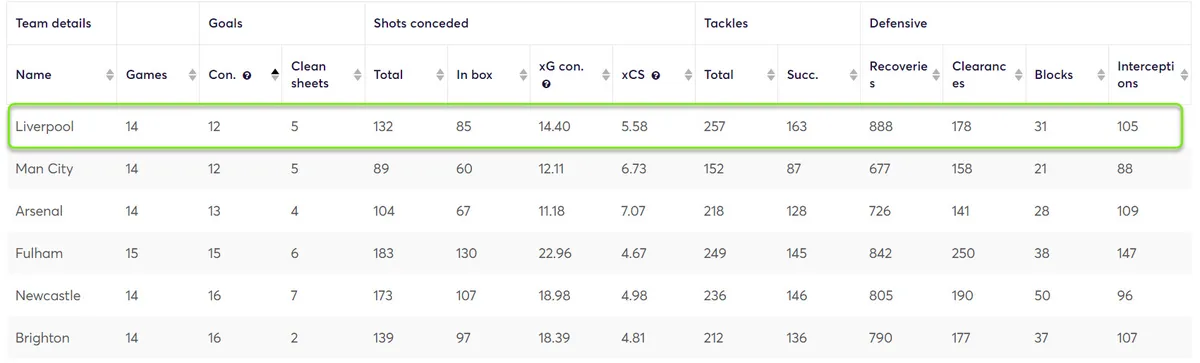Sort by Games column sort arrows
This screenshot has height=363, width=1200.
point(192,75)
